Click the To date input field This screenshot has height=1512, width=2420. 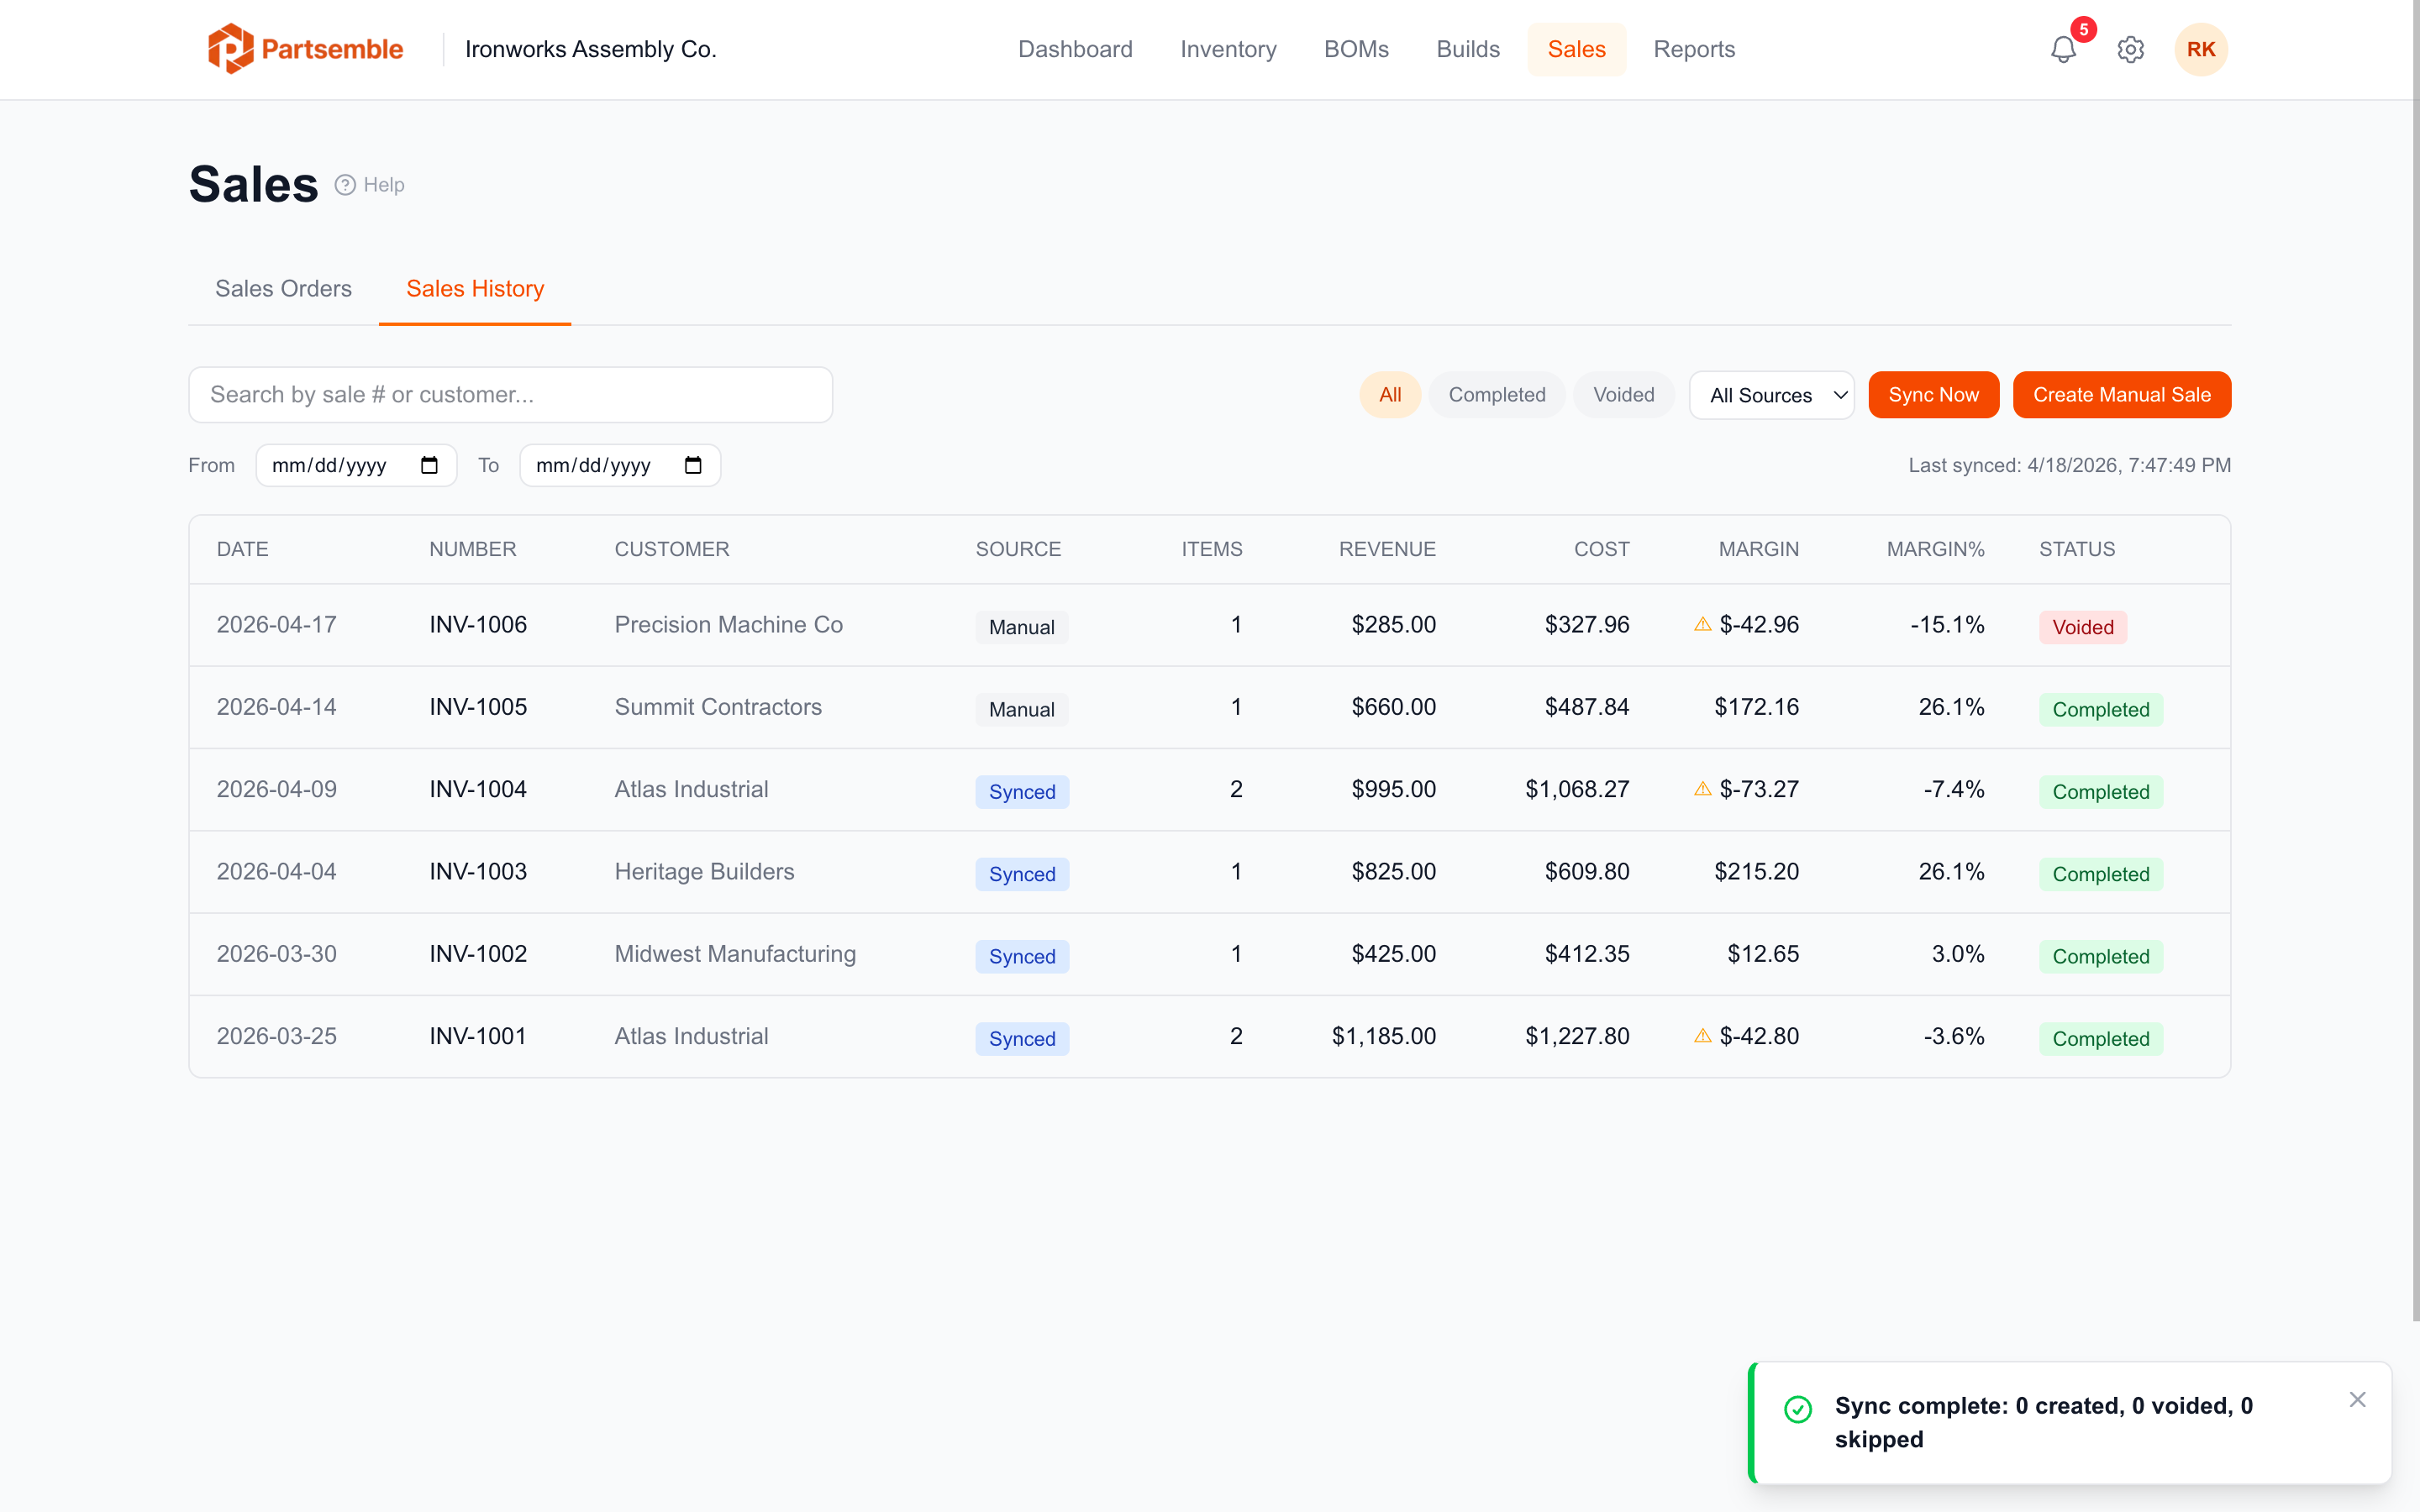point(620,465)
